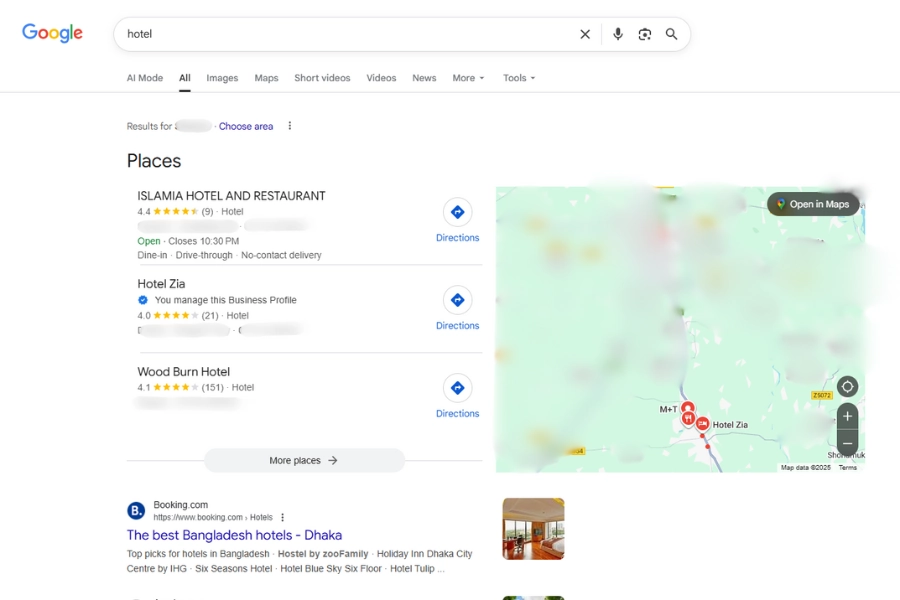Viewport: 900px width, 600px height.
Task: Get directions to Wood Burn Hotel
Action: point(457,388)
